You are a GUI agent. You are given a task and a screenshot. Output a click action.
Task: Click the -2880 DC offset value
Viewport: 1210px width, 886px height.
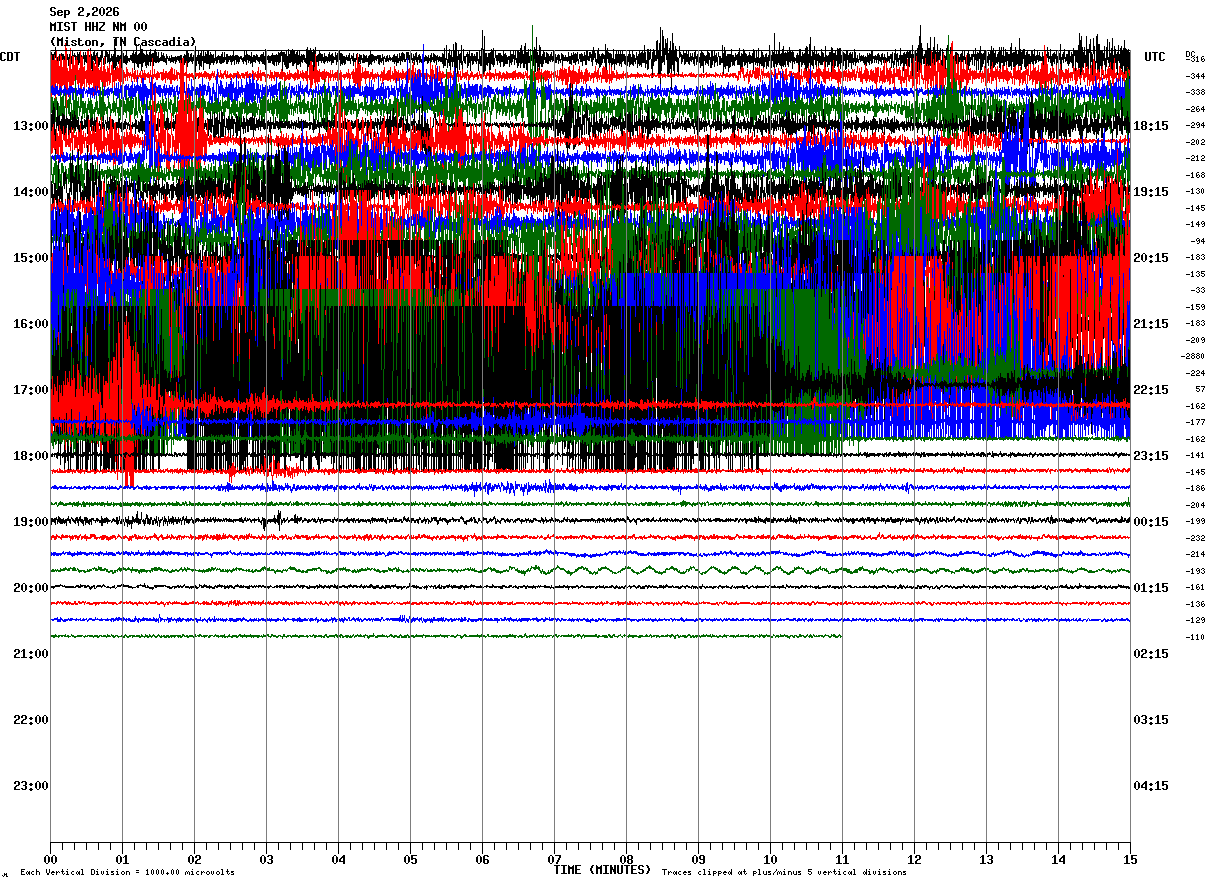(1193, 356)
